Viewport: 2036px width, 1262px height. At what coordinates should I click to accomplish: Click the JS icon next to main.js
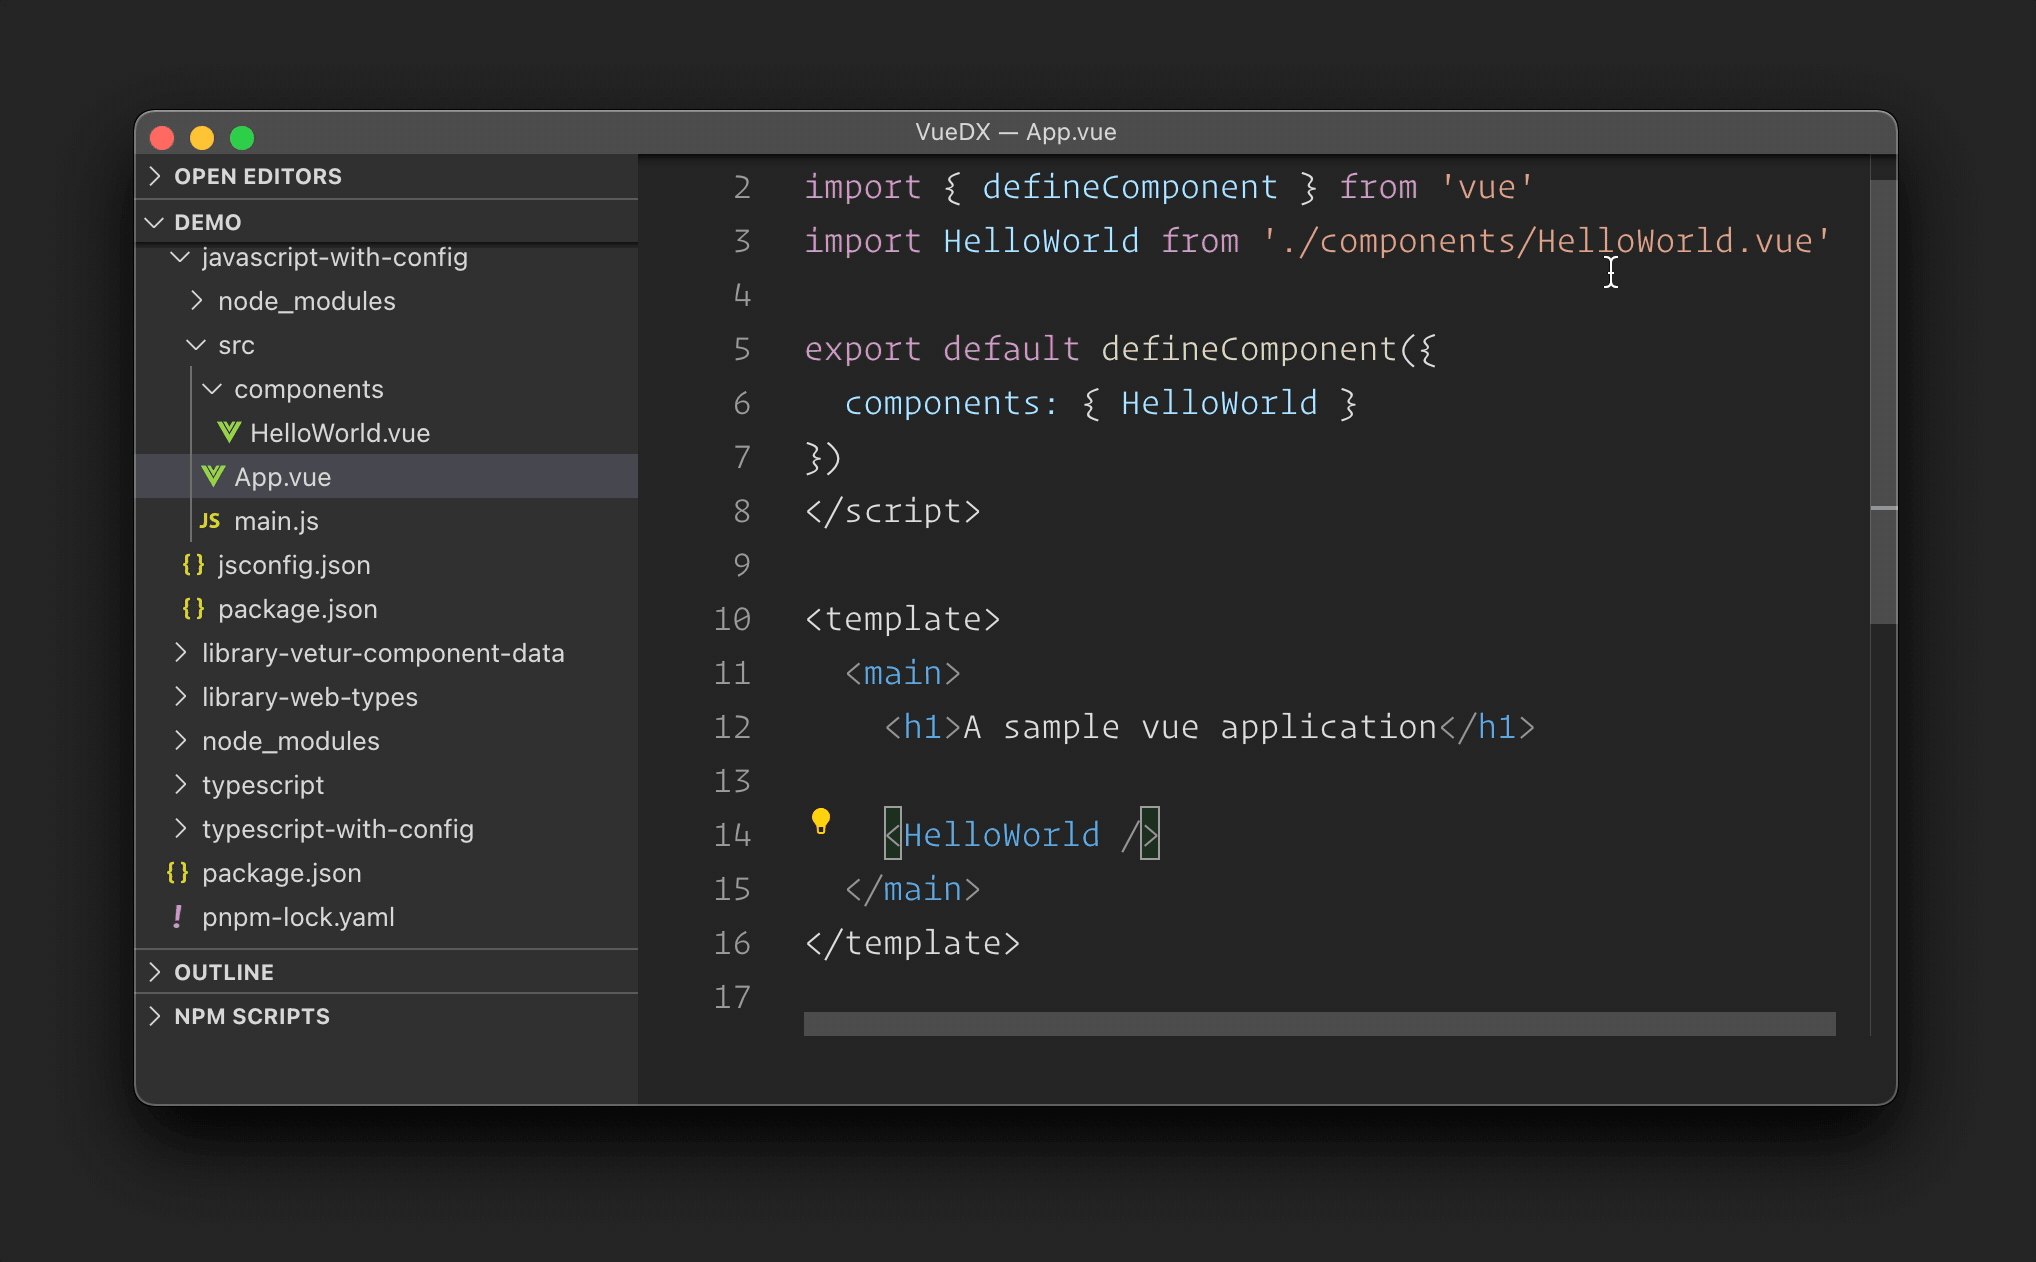[x=210, y=520]
